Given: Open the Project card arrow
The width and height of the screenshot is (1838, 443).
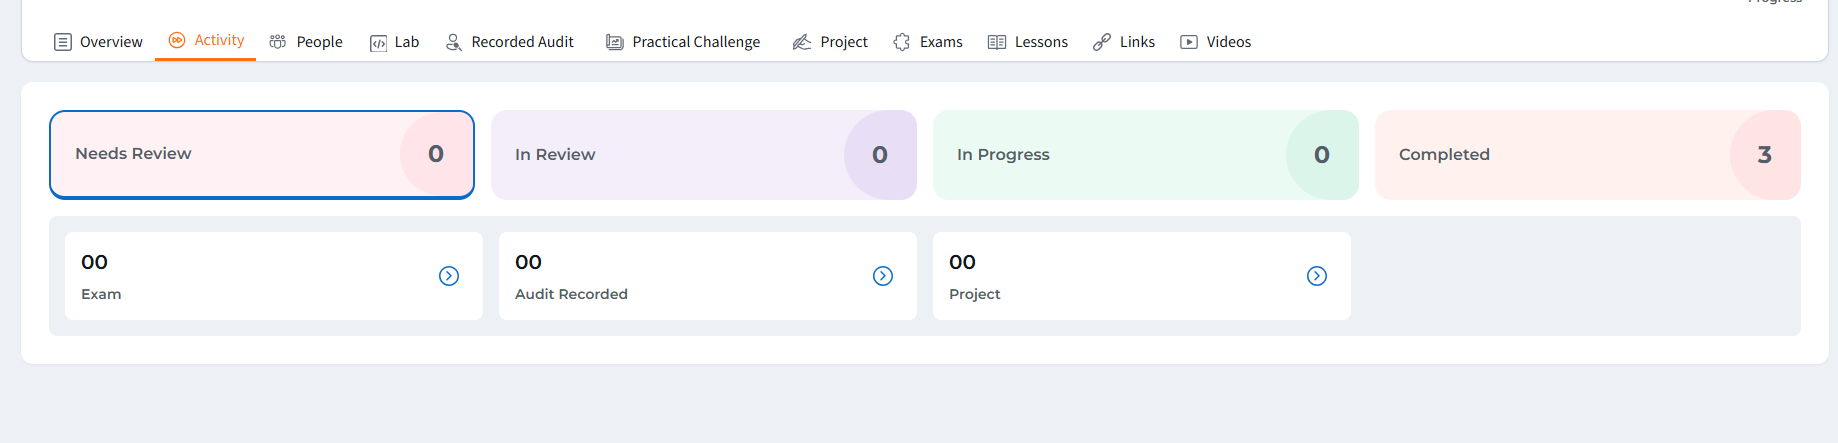Looking at the screenshot, I should tap(1317, 276).
